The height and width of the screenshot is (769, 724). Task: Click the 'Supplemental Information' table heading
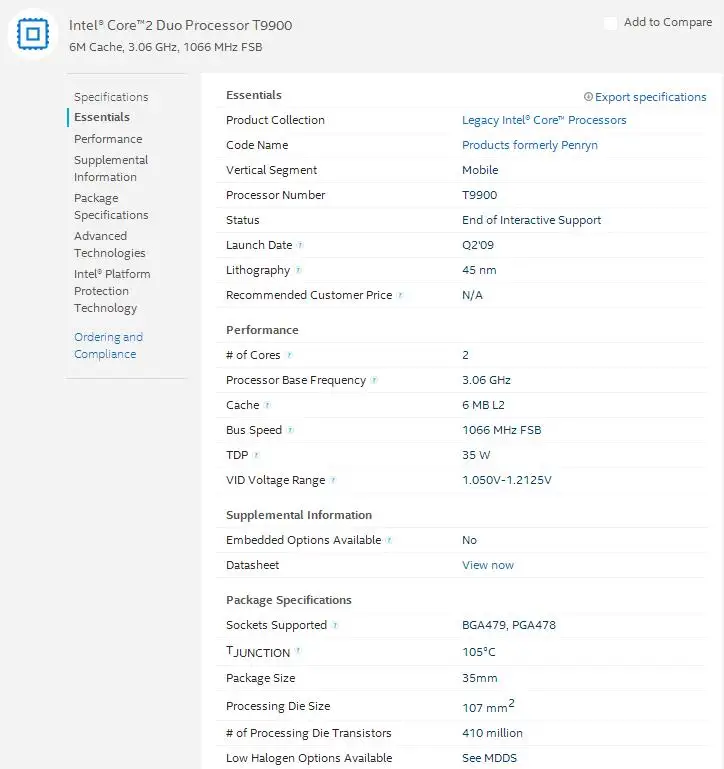pos(299,514)
